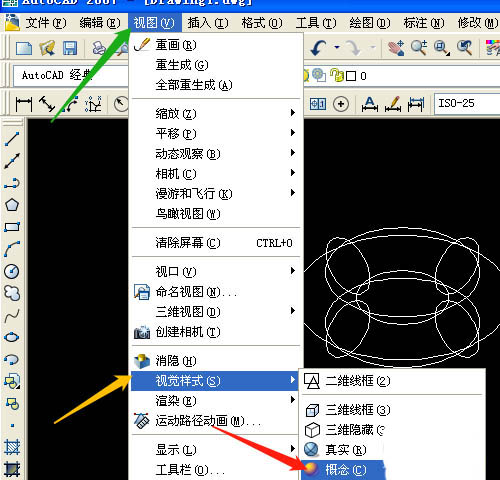This screenshot has height=480, width=500.
Task: Open the 标注(N) menu
Action: point(424,23)
